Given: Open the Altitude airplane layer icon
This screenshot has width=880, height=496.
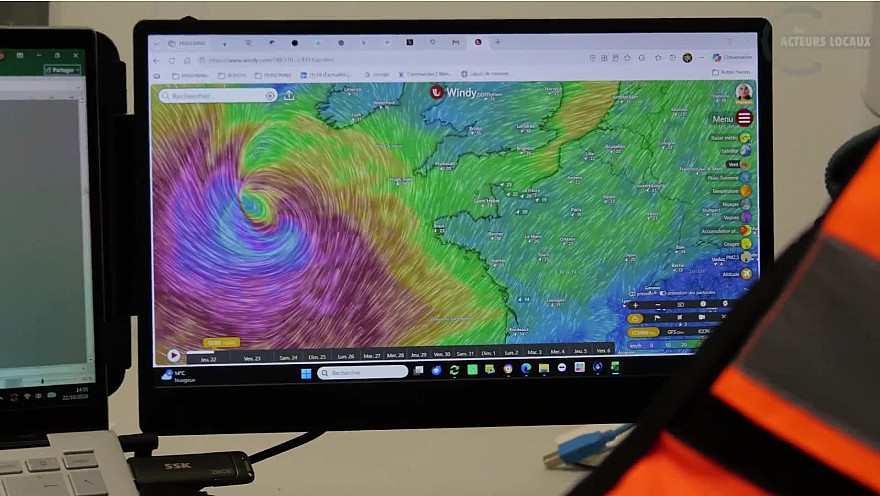Looking at the screenshot, I should [x=746, y=274].
